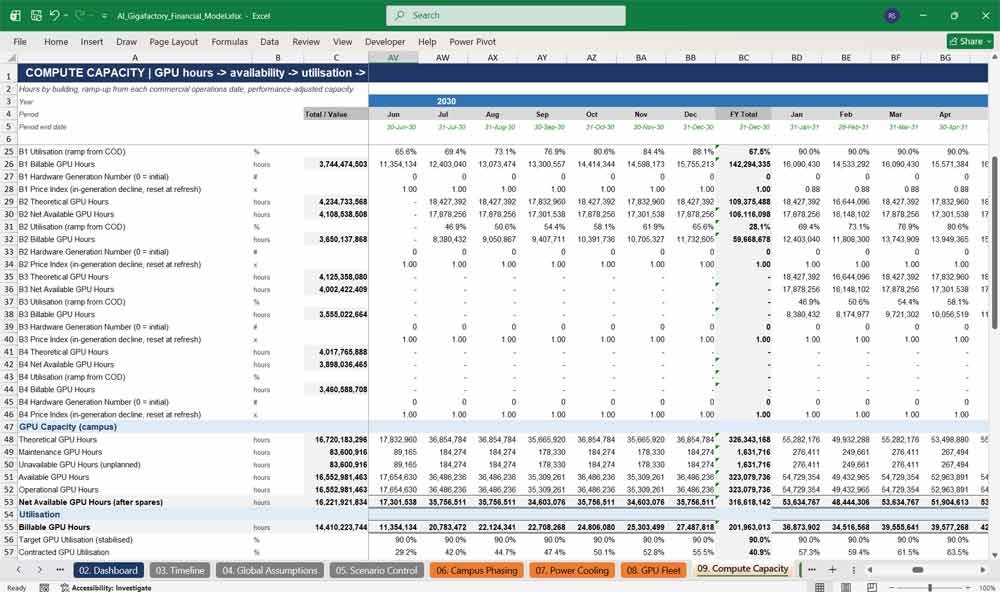Switch to the 03. Timeline sheet tab
This screenshot has height=592, width=1000.
coord(180,570)
